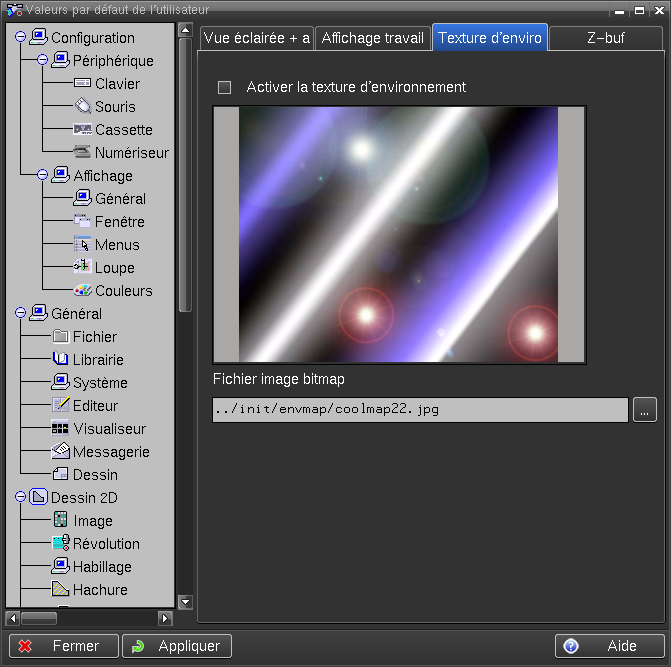The image size is (671, 667).
Task: Select the Loupe magnifier icon
Action: point(82,267)
